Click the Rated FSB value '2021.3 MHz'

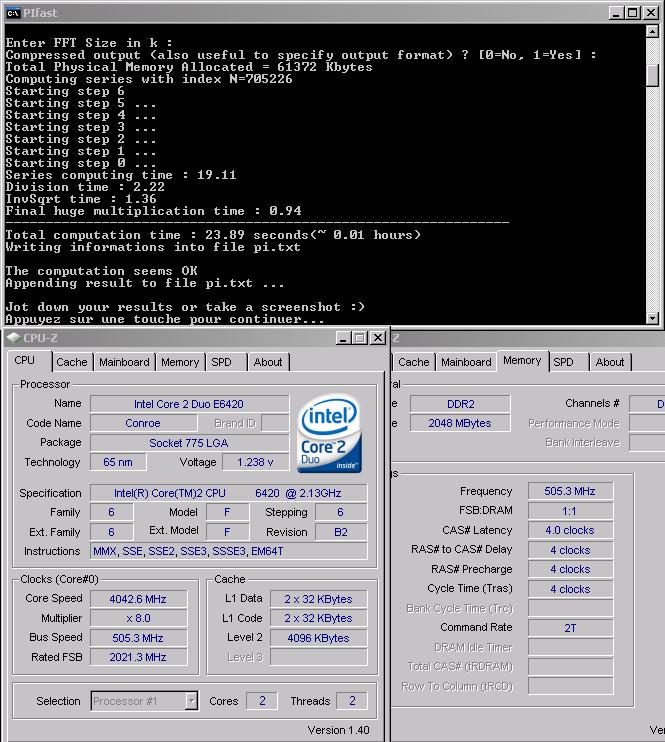(138, 657)
